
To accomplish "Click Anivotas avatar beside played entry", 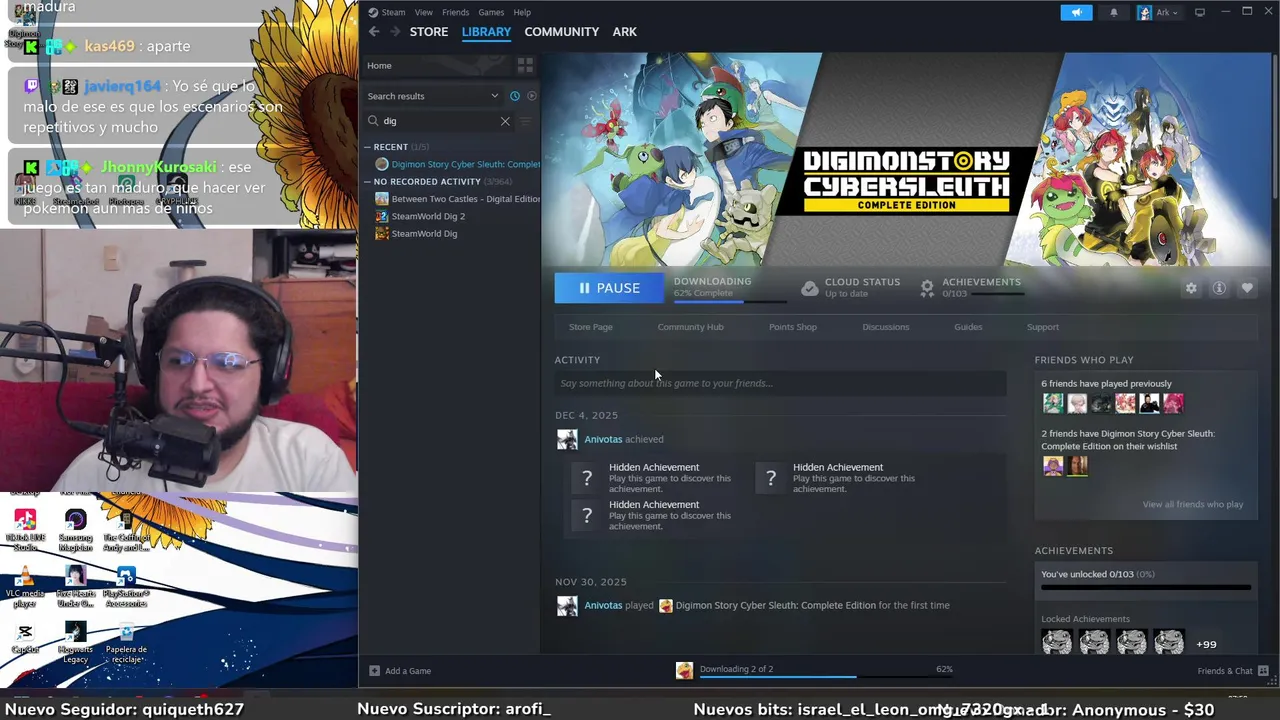I will pos(567,606).
